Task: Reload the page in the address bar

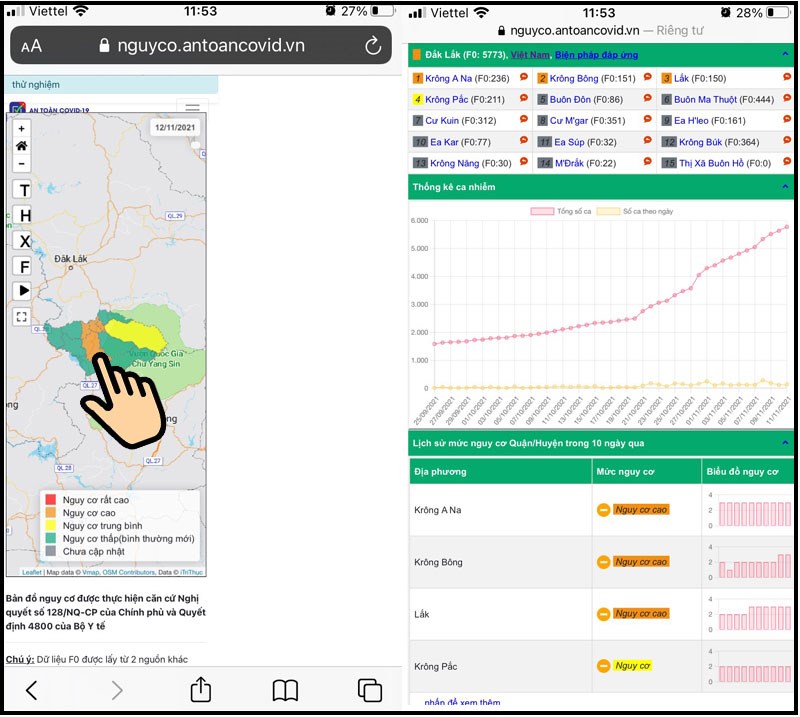Action: (x=373, y=46)
